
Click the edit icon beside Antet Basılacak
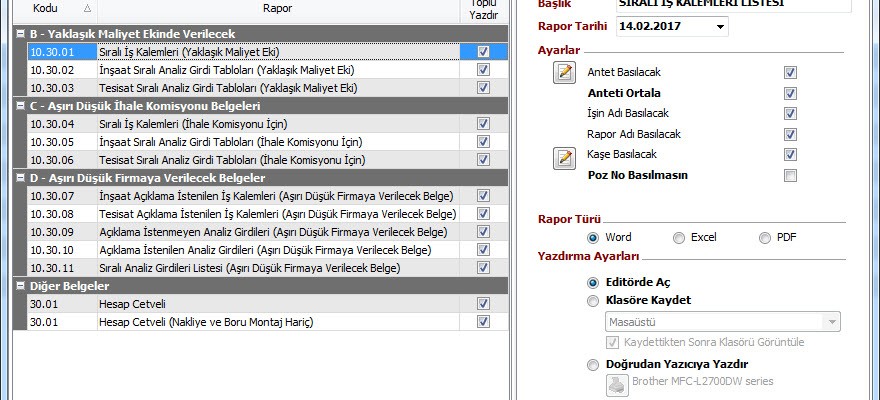pyautogui.click(x=565, y=72)
